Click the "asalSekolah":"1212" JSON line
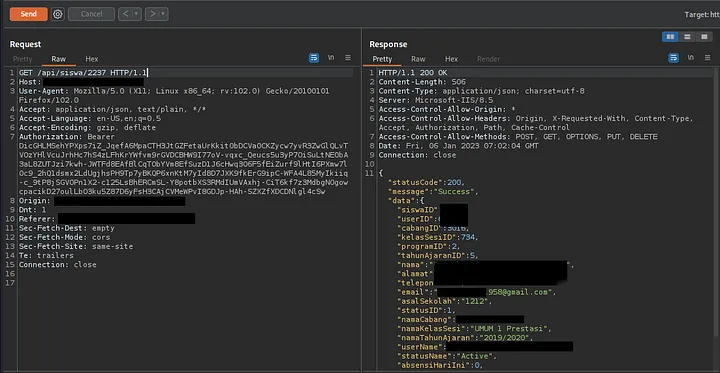Screen dimensions: 720x373 tap(444, 301)
